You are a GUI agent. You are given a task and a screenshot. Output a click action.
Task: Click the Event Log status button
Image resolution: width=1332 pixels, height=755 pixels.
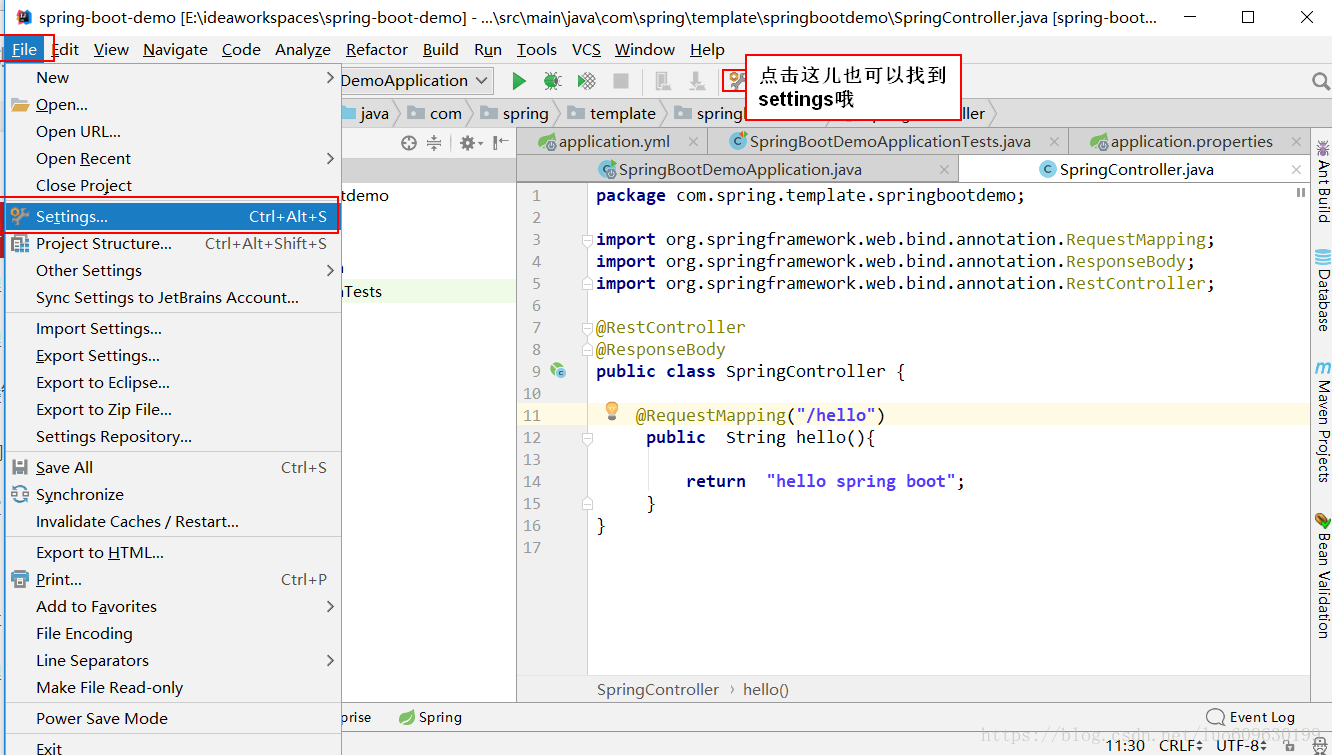(1250, 717)
